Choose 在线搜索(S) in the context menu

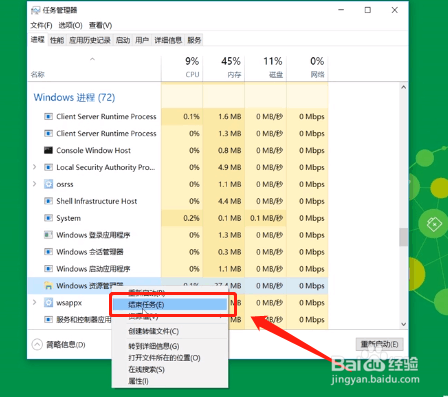(x=170, y=370)
